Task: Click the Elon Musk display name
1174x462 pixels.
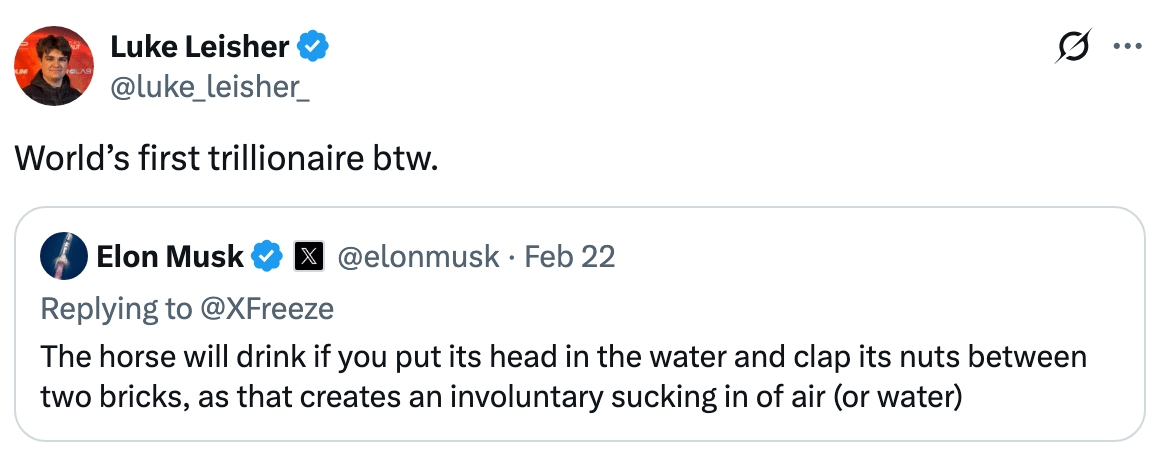Action: click(169, 257)
